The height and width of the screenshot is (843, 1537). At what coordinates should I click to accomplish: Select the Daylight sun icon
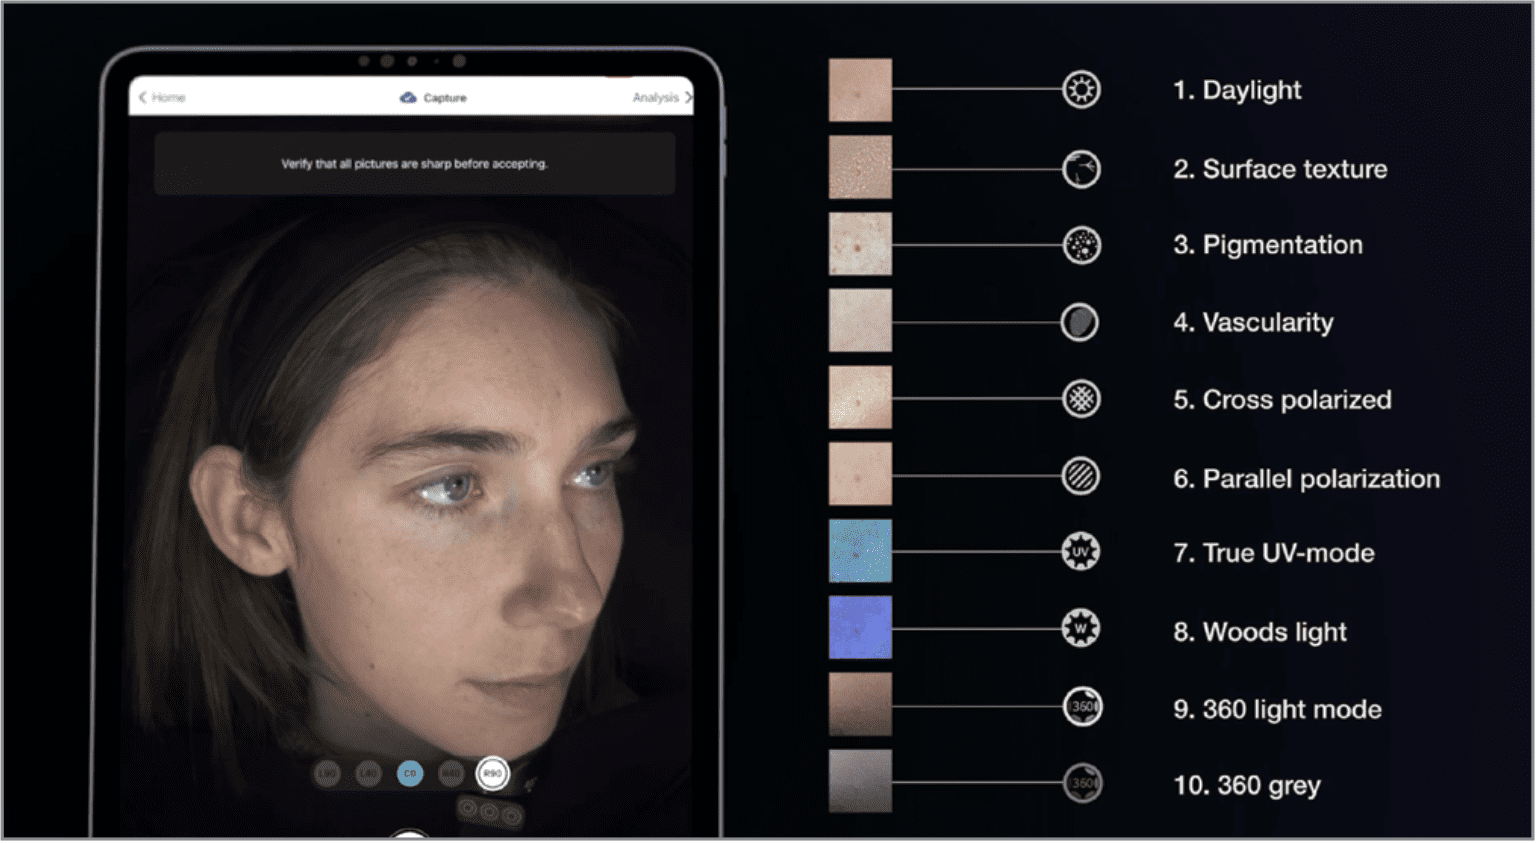coord(1081,90)
